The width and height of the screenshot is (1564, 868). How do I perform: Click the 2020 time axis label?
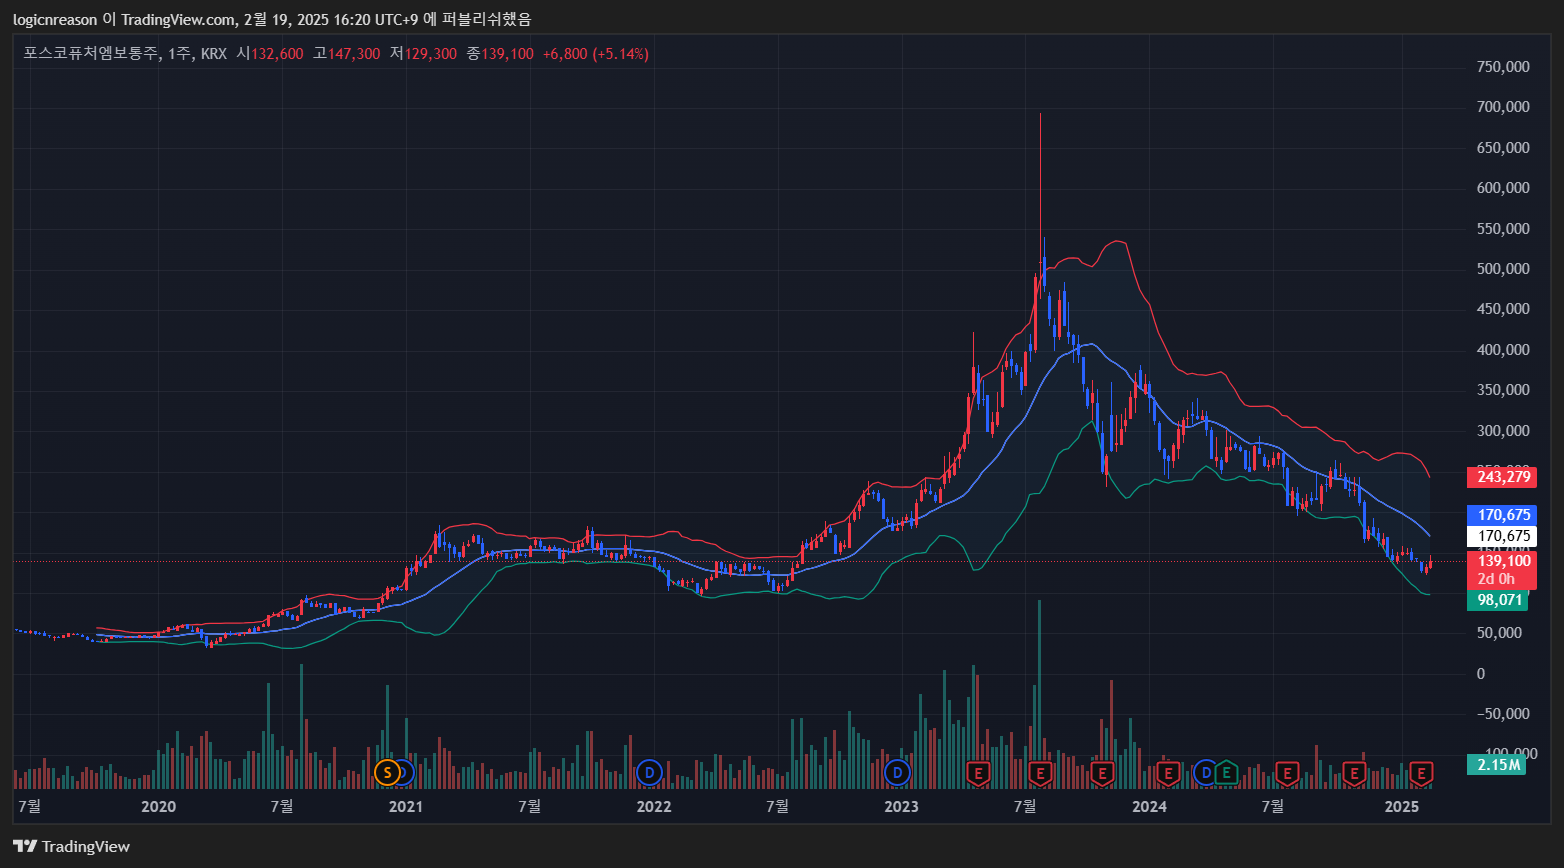click(158, 806)
